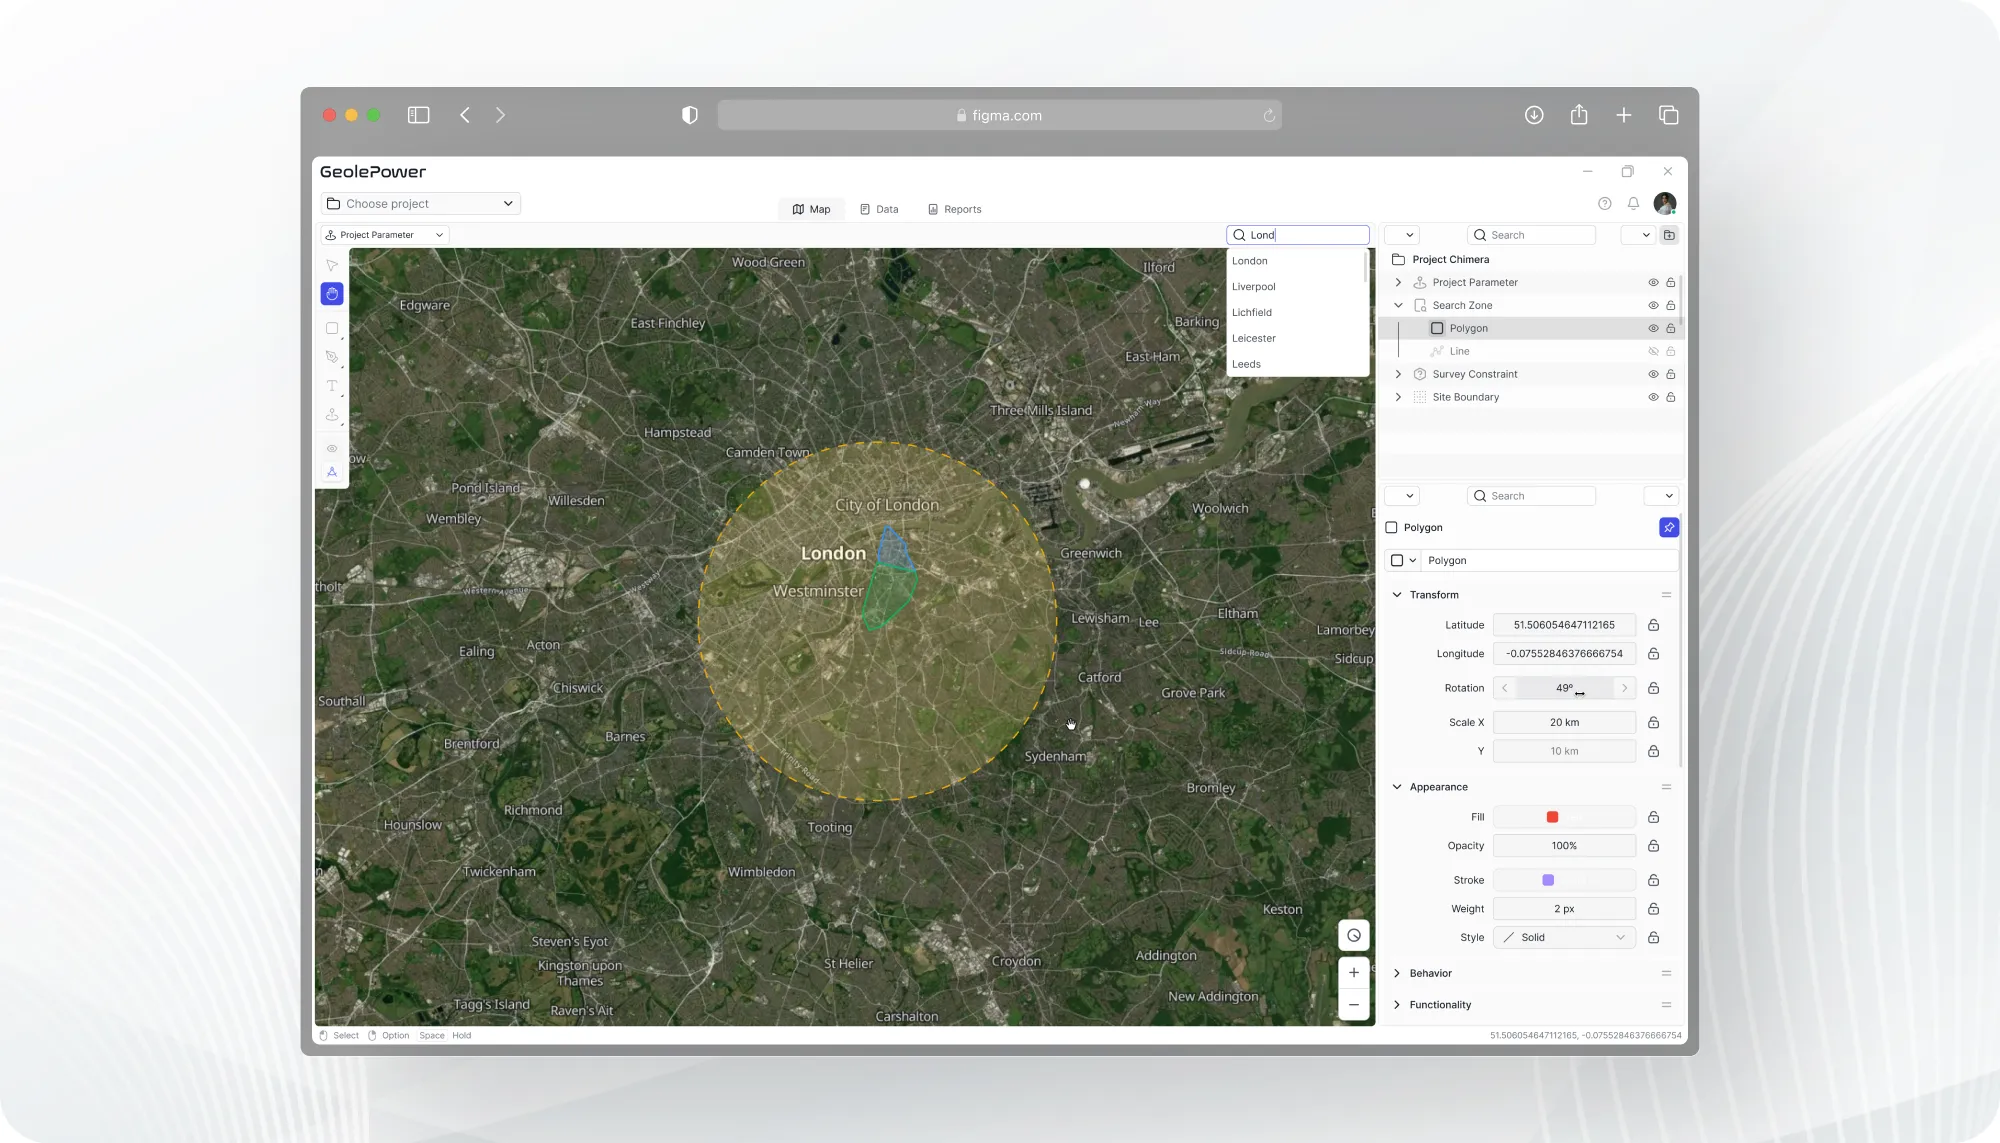
Task: Click the compass measure tool
Action: click(x=332, y=472)
